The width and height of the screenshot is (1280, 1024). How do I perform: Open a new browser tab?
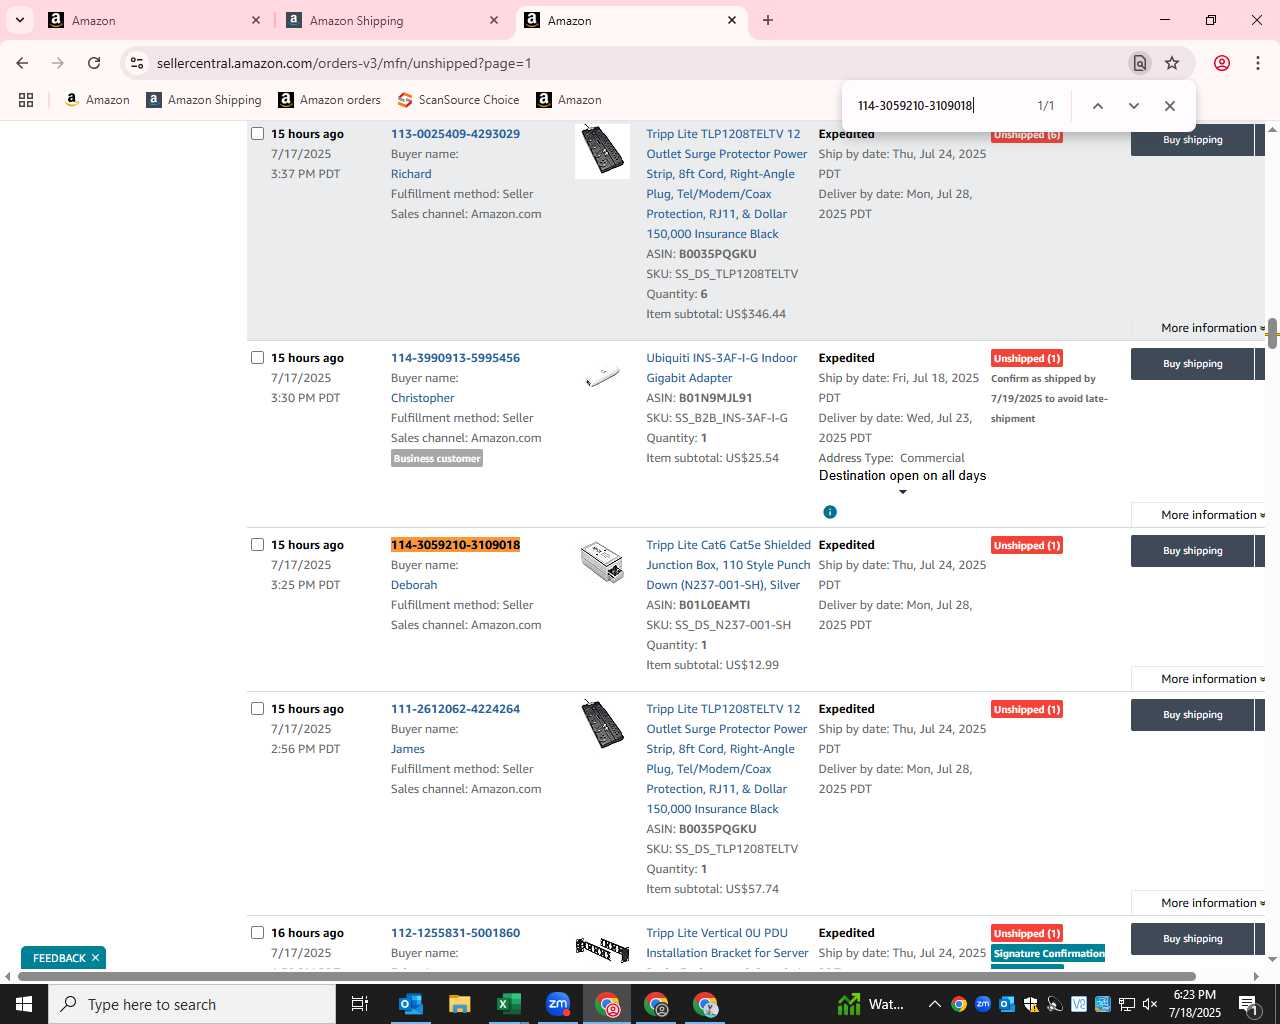pyautogui.click(x=768, y=20)
